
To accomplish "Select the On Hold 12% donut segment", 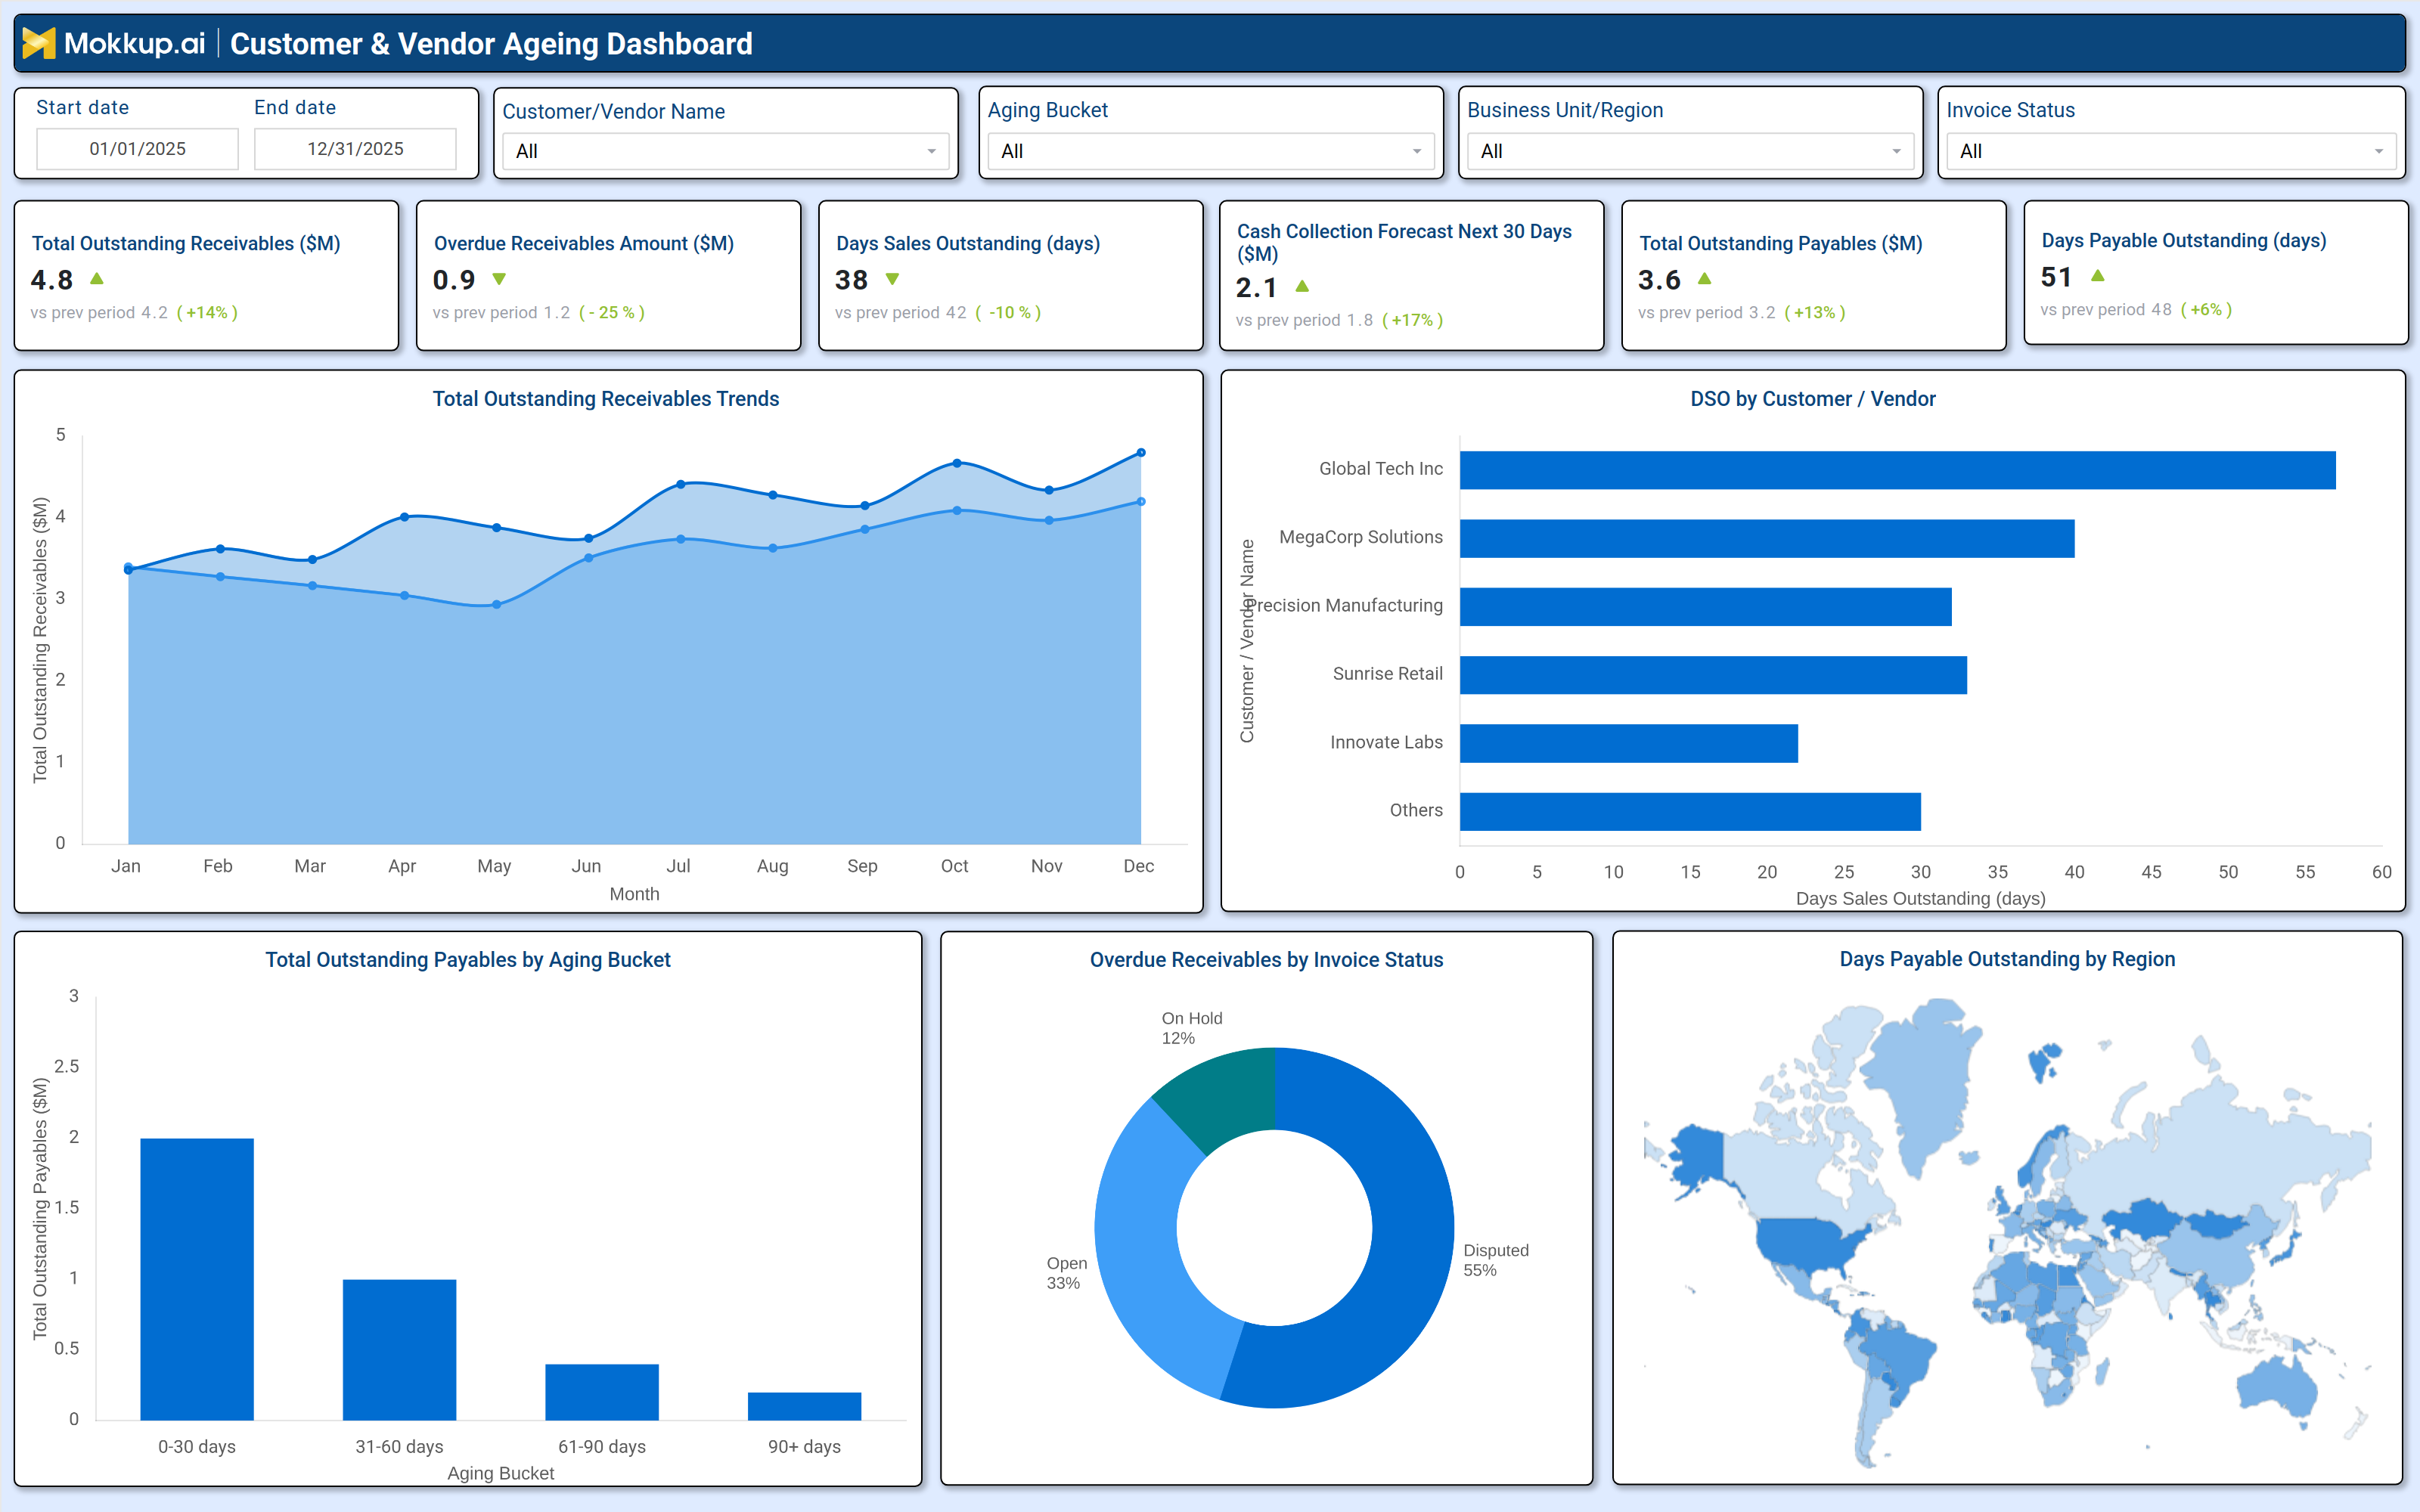I will tap(1225, 1095).
